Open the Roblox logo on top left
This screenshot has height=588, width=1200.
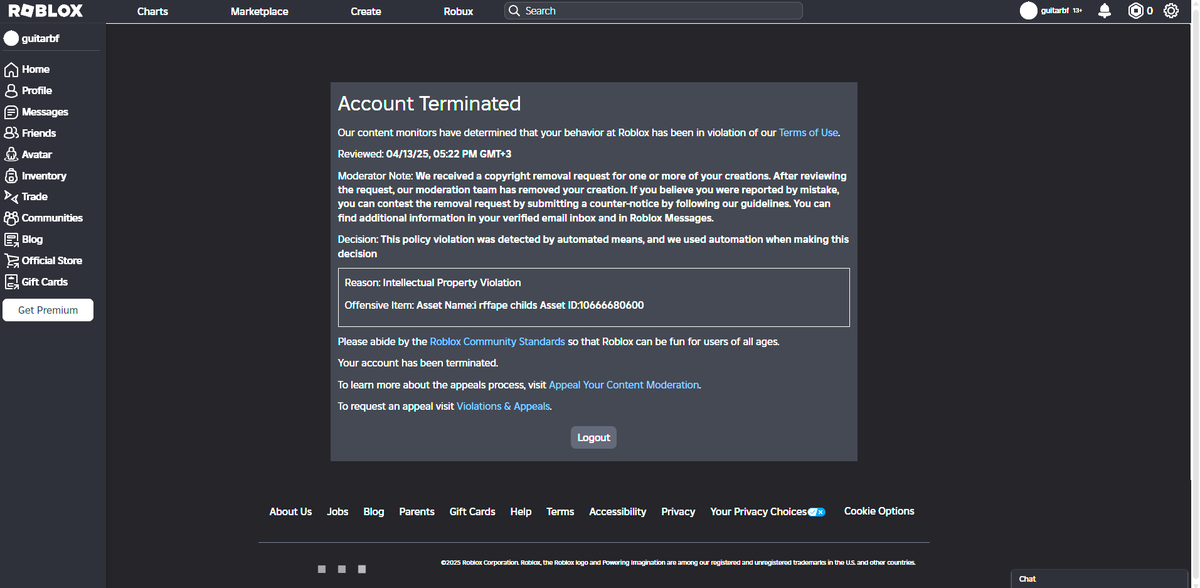[43, 10]
